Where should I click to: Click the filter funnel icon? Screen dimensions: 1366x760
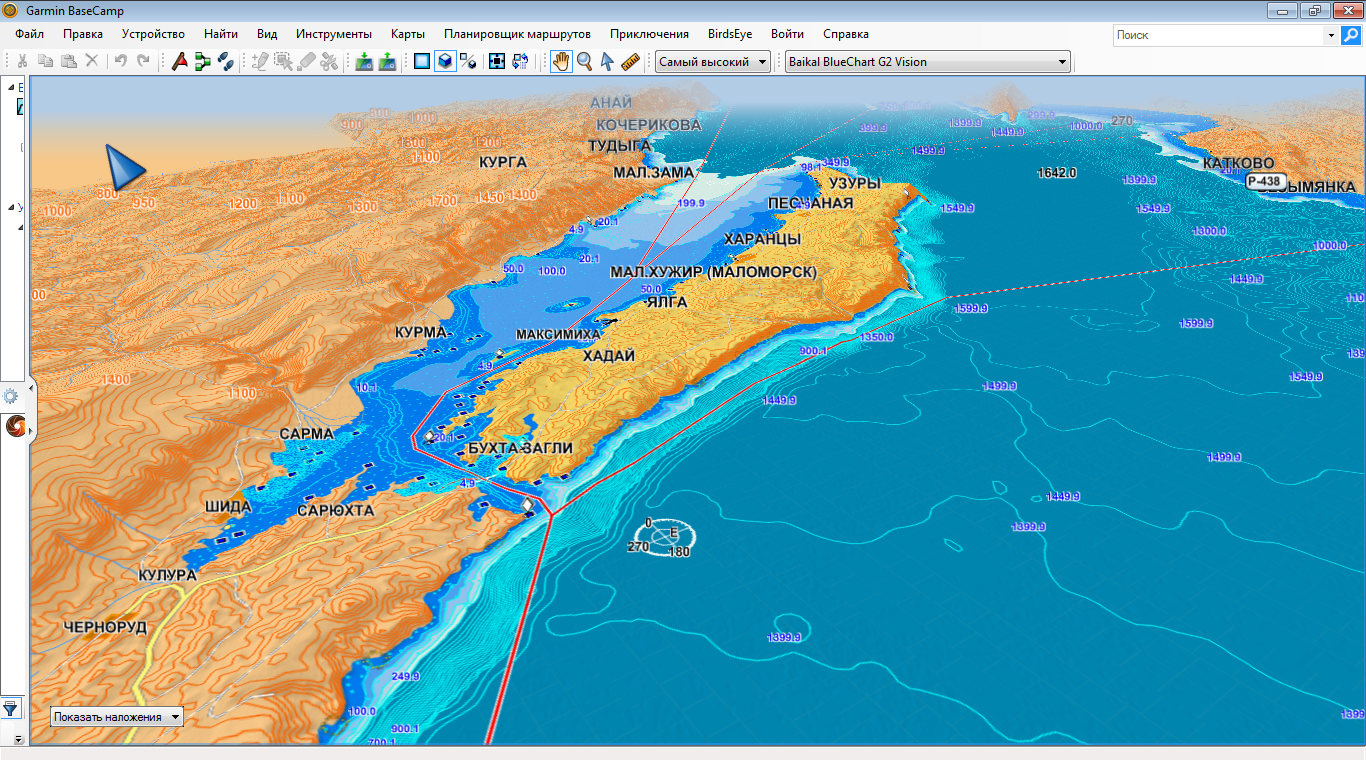pos(11,708)
